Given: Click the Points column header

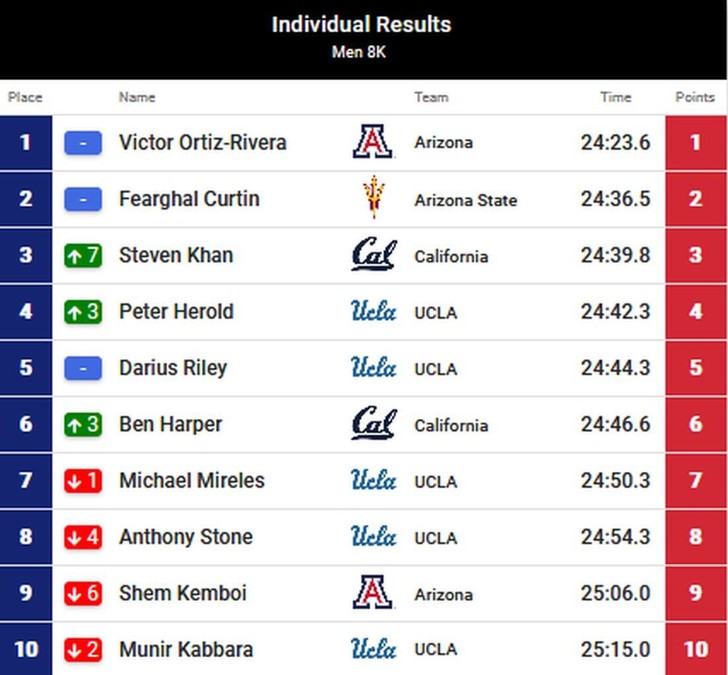Looking at the screenshot, I should (695, 97).
